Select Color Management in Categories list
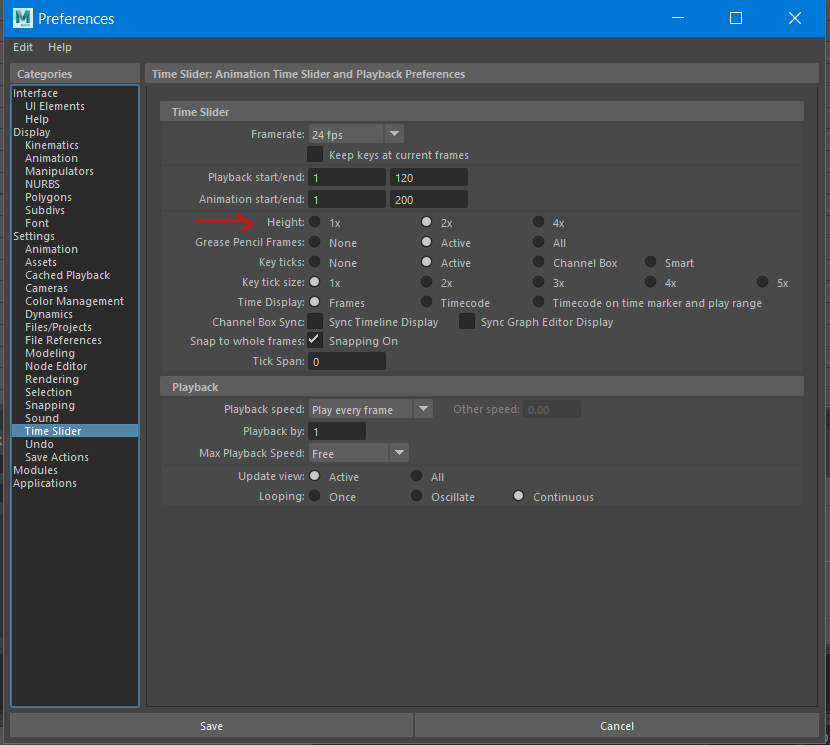The height and width of the screenshot is (745, 830). pos(74,301)
